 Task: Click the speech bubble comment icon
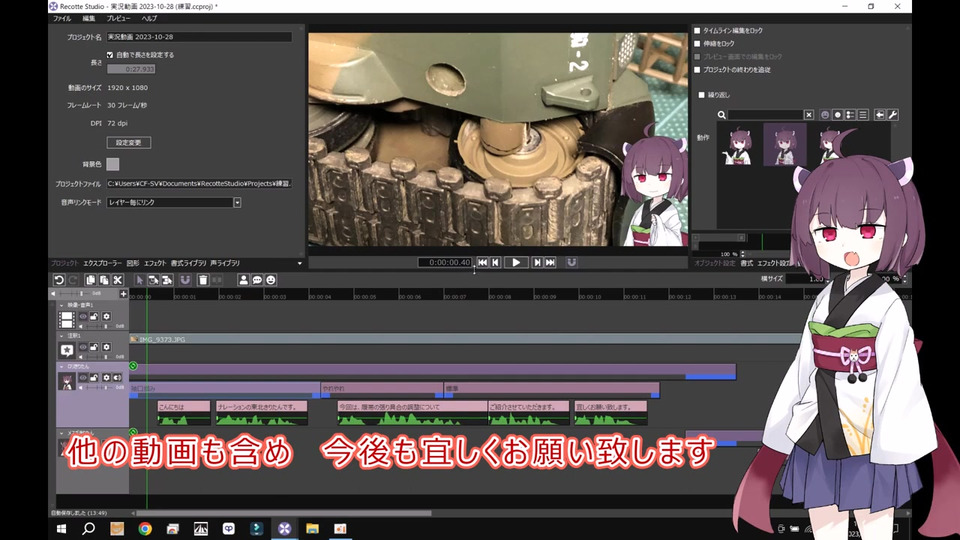coord(257,280)
